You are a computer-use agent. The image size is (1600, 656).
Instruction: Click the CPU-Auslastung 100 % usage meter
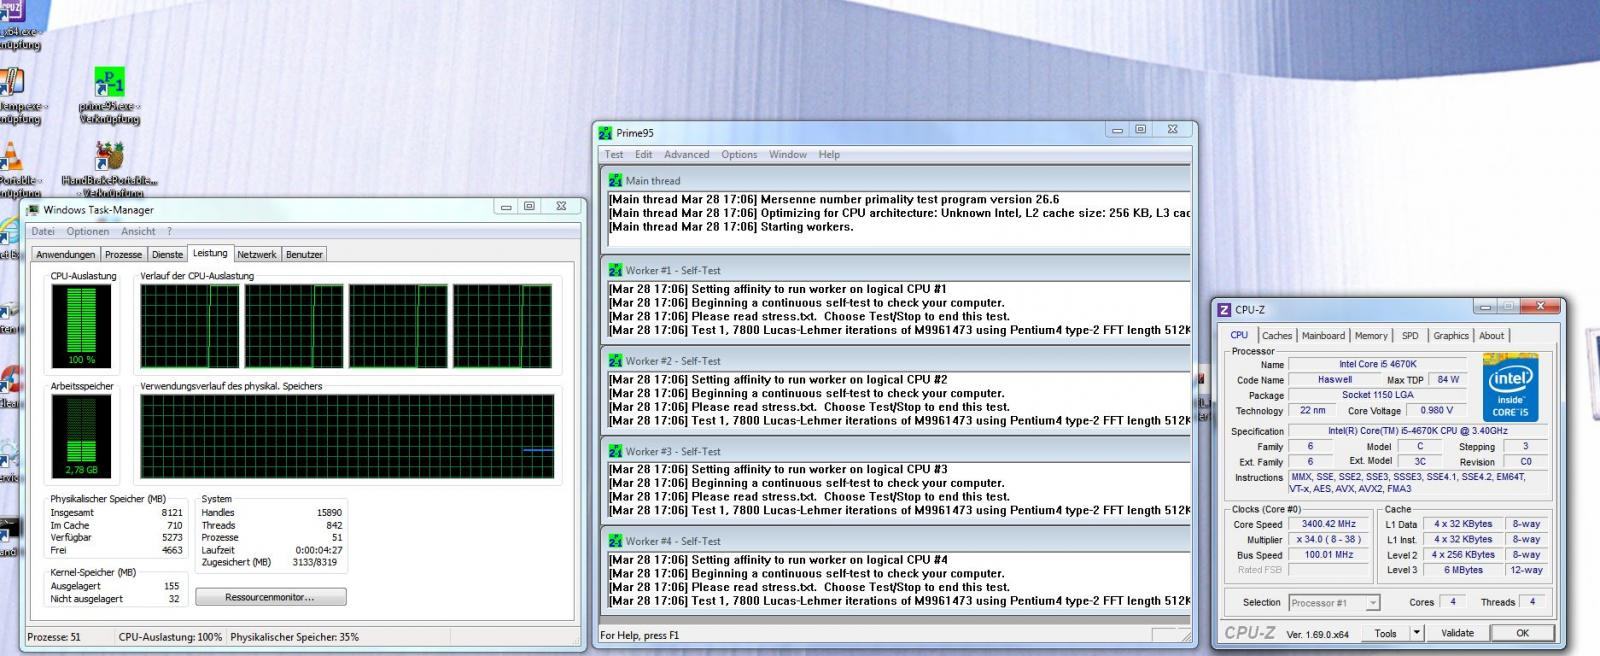(x=82, y=327)
